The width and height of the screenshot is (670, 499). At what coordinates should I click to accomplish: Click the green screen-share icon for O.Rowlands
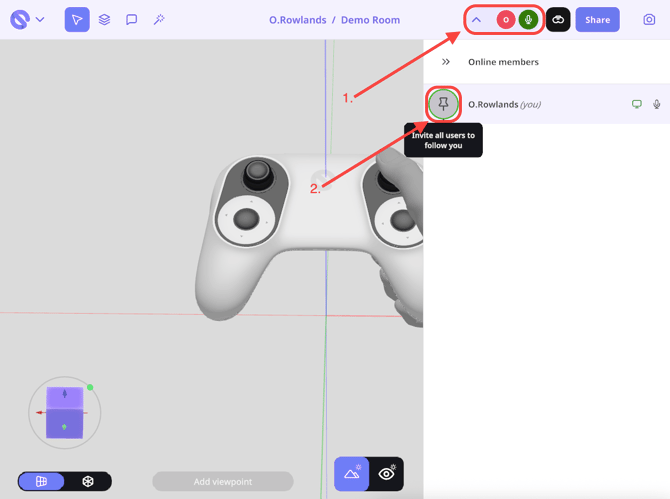coord(637,104)
